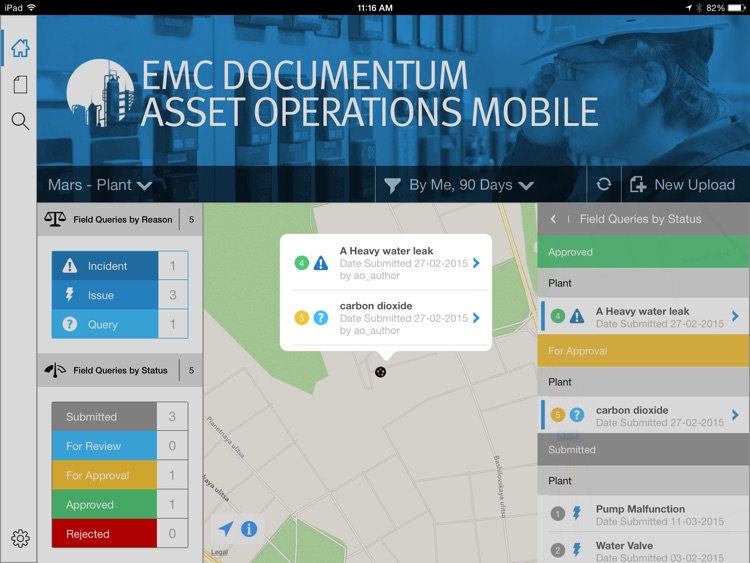Expand the Mars - Plant dropdown
Viewport: 750px width, 563px height.
pos(100,185)
